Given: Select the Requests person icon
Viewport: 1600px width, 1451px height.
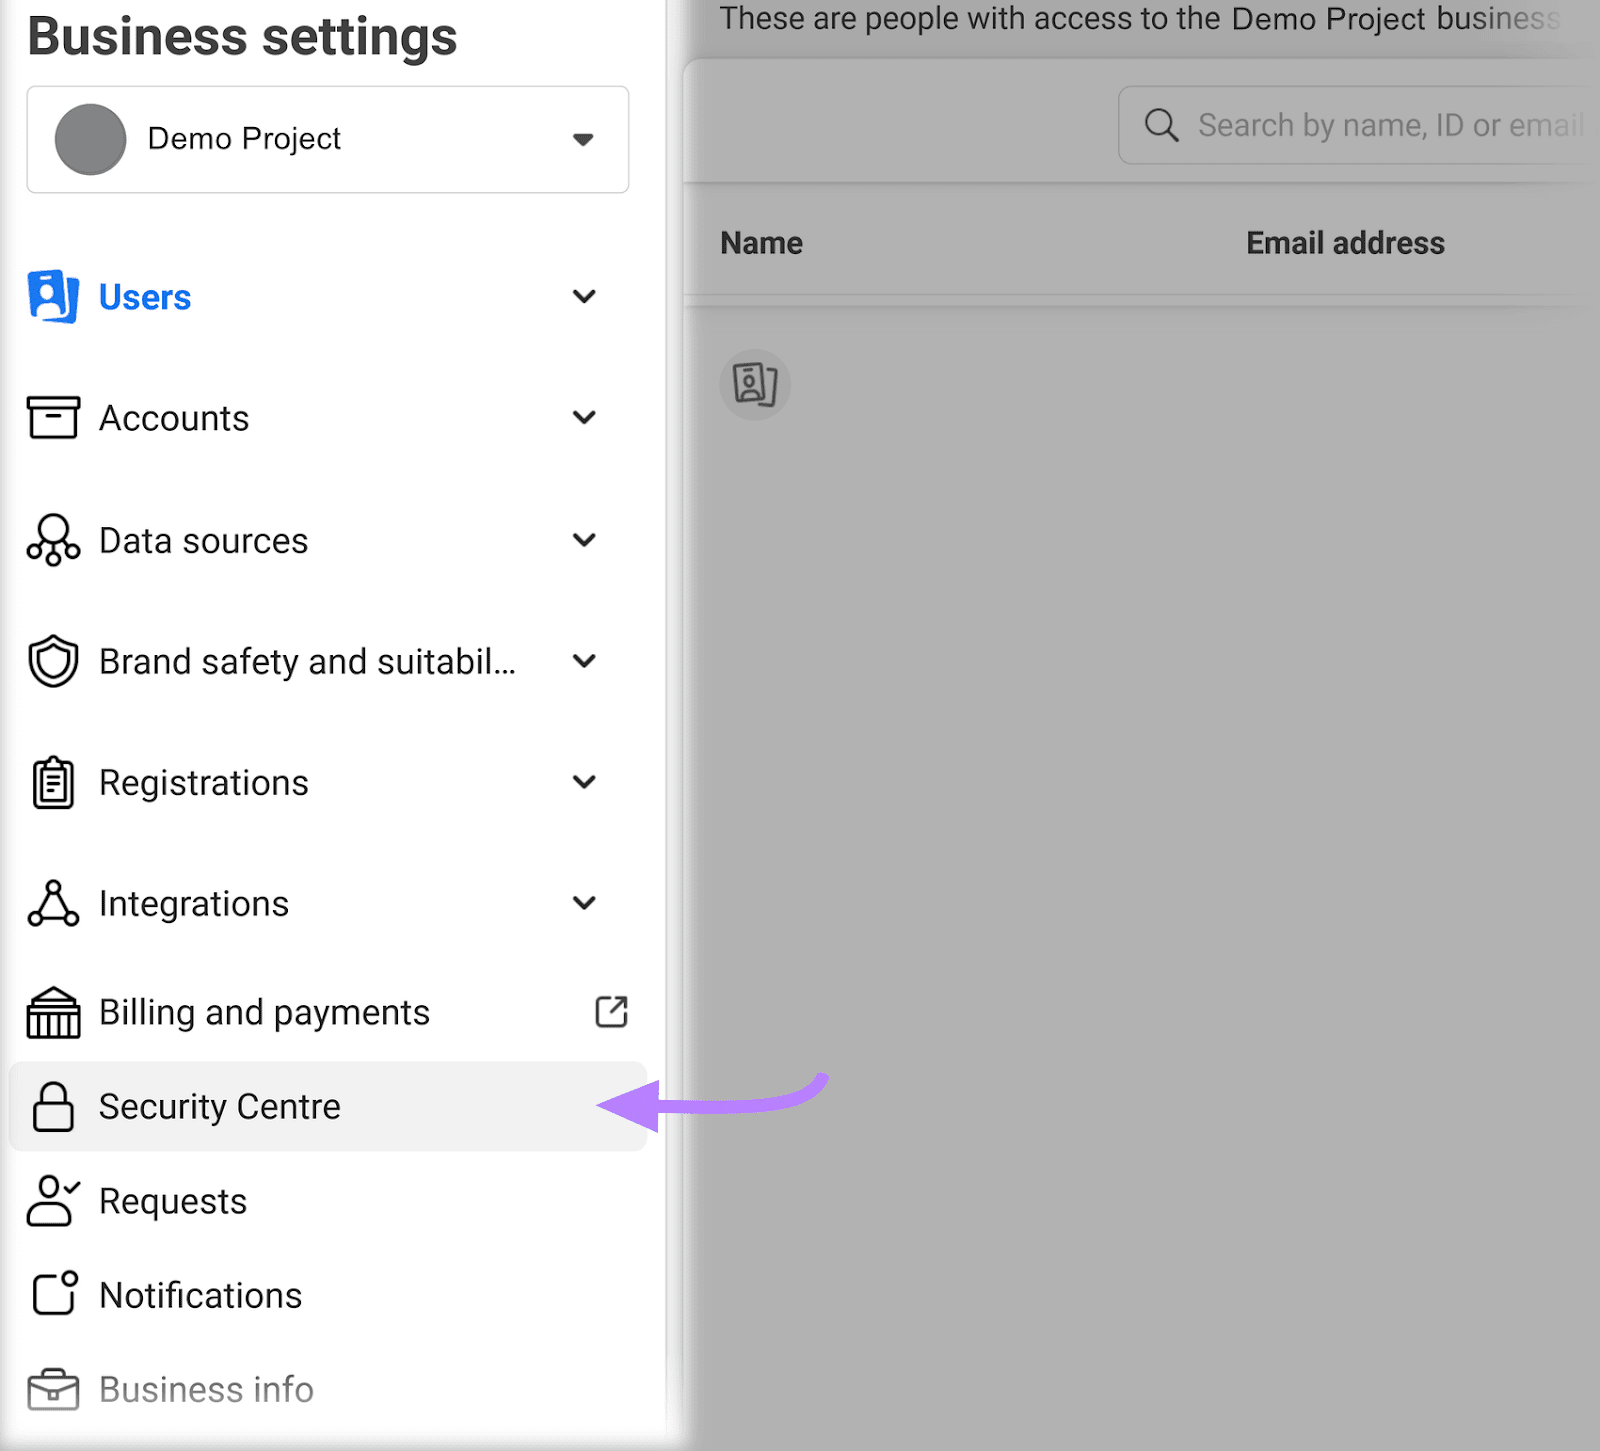Looking at the screenshot, I should click(52, 1201).
